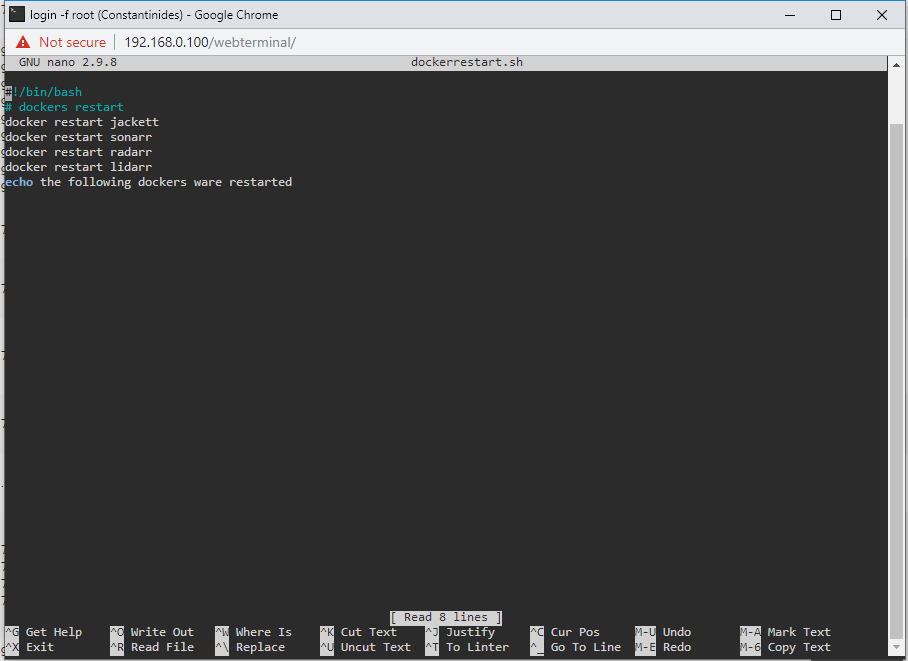Click the ^U Uncut Text shortcut
The width and height of the screenshot is (908, 661).
(365, 647)
